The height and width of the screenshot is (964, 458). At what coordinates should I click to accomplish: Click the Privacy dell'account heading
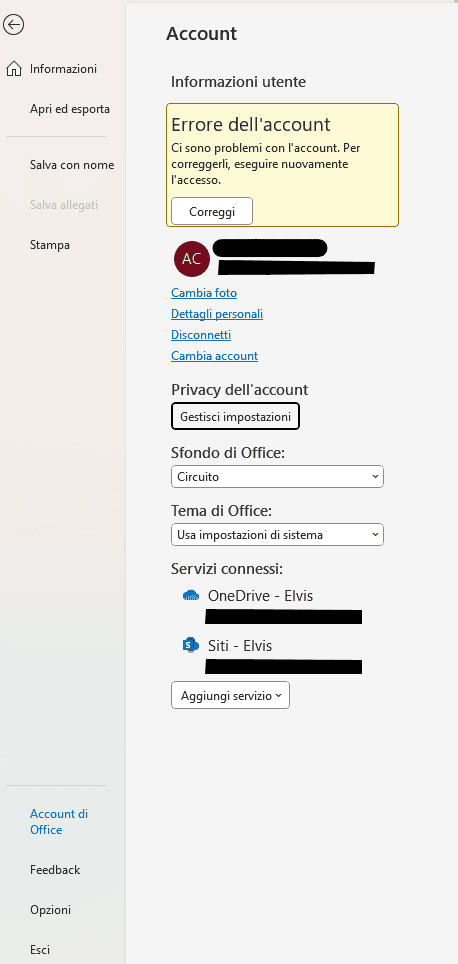(240, 390)
